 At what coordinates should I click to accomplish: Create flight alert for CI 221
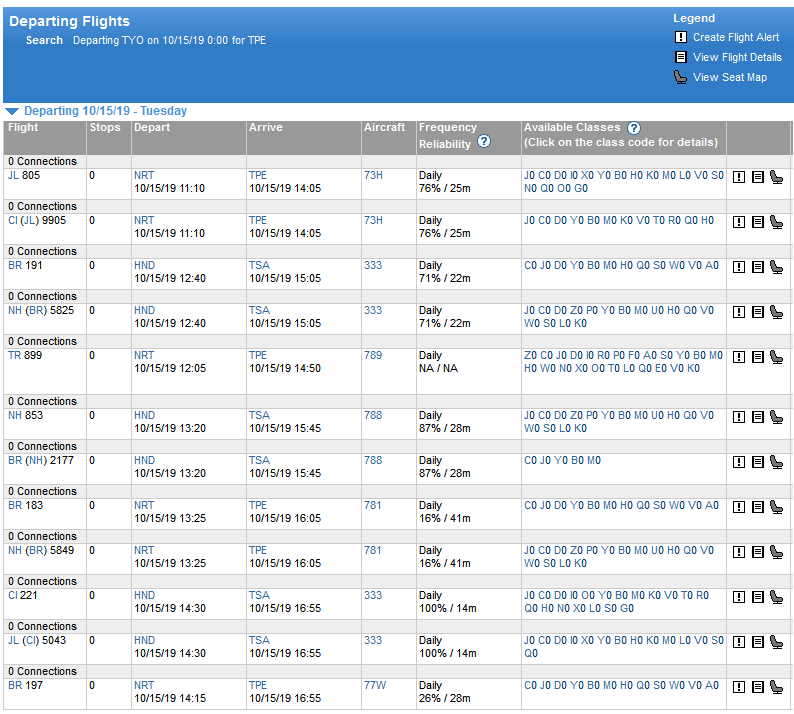click(739, 598)
